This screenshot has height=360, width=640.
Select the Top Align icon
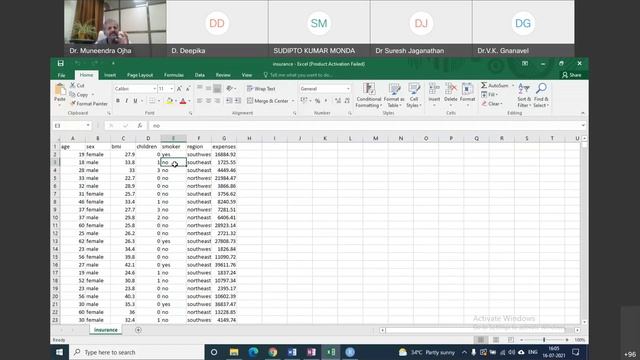click(x=200, y=88)
